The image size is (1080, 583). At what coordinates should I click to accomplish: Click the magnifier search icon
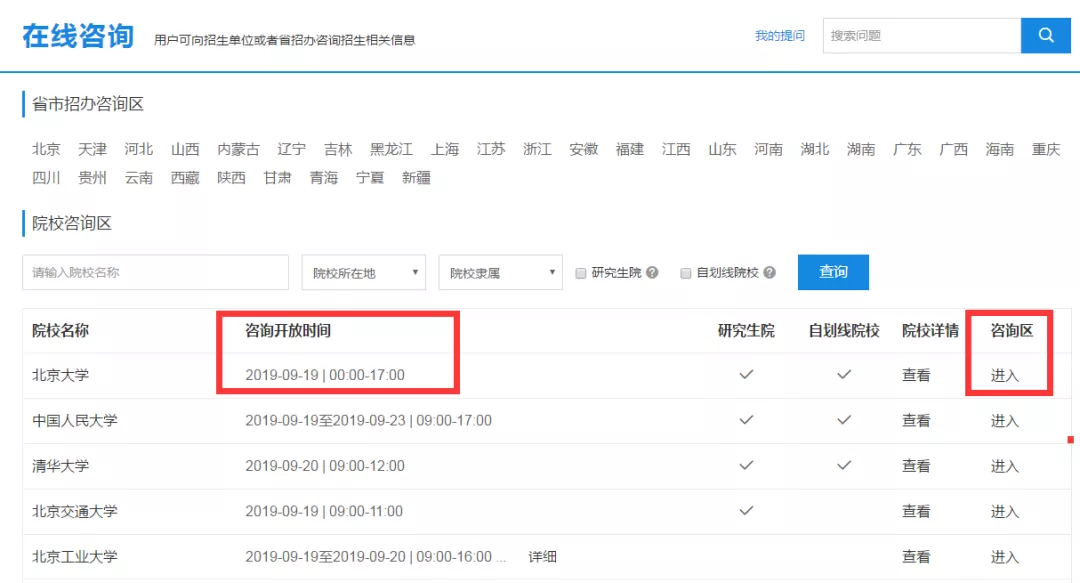pos(1045,35)
